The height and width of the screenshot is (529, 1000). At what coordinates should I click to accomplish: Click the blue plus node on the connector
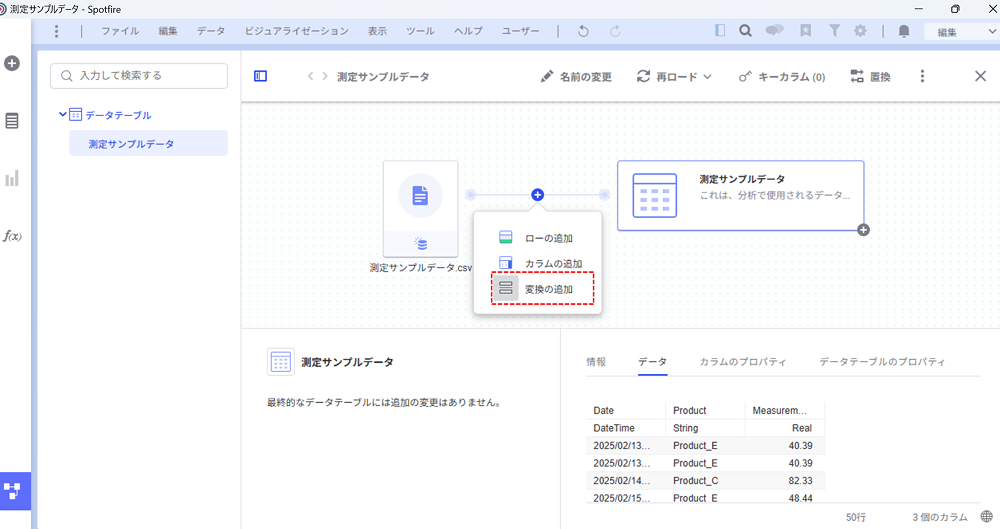[537, 195]
